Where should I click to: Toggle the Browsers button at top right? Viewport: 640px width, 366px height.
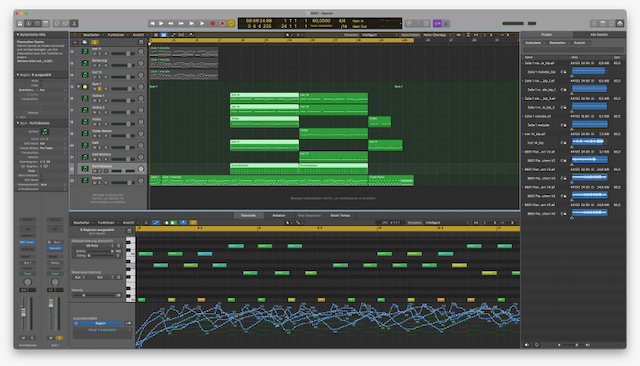click(620, 24)
